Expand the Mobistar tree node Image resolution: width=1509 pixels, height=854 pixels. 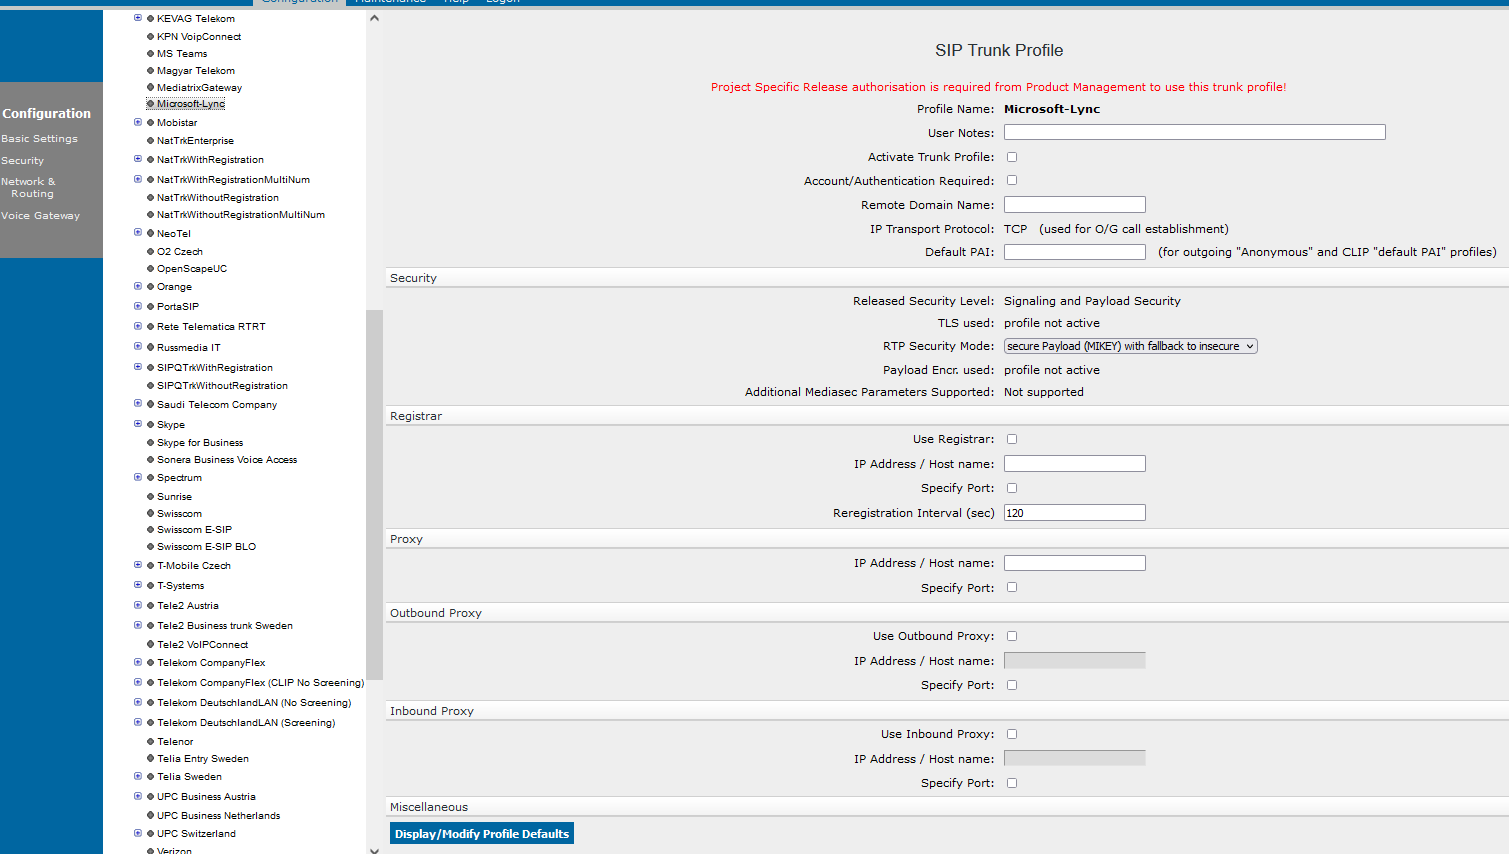click(138, 122)
